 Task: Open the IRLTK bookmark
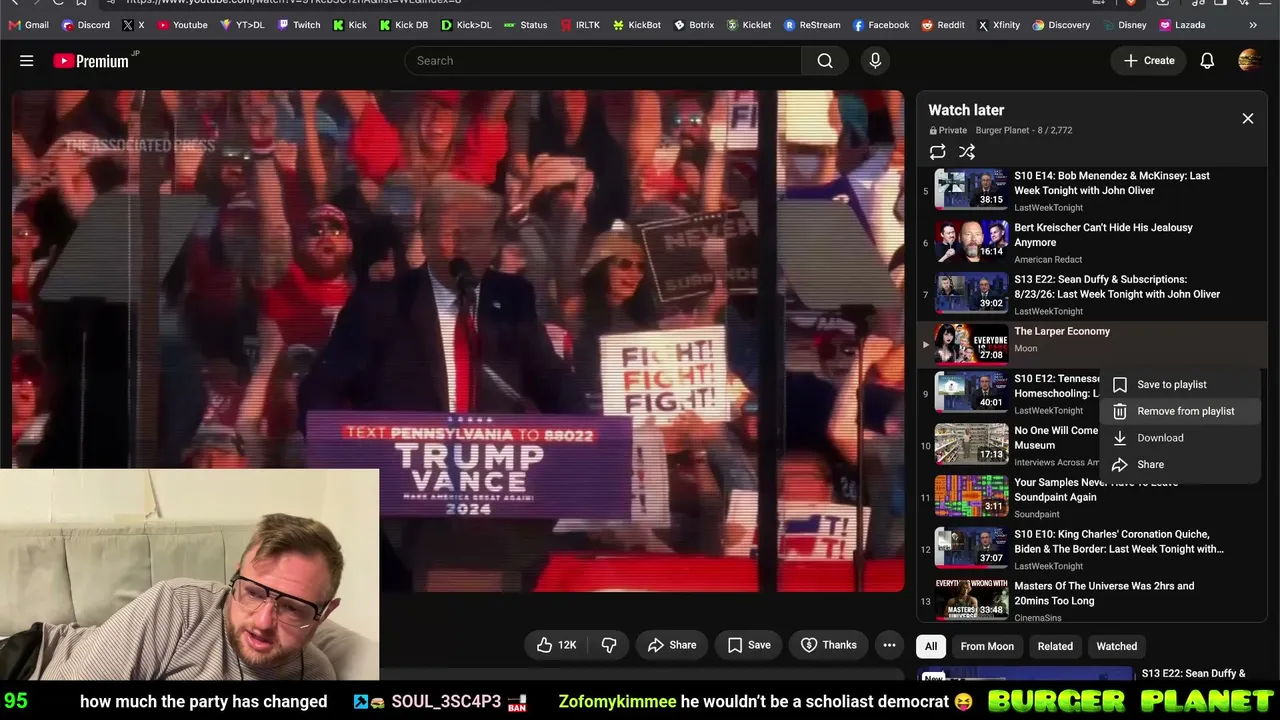(x=581, y=25)
